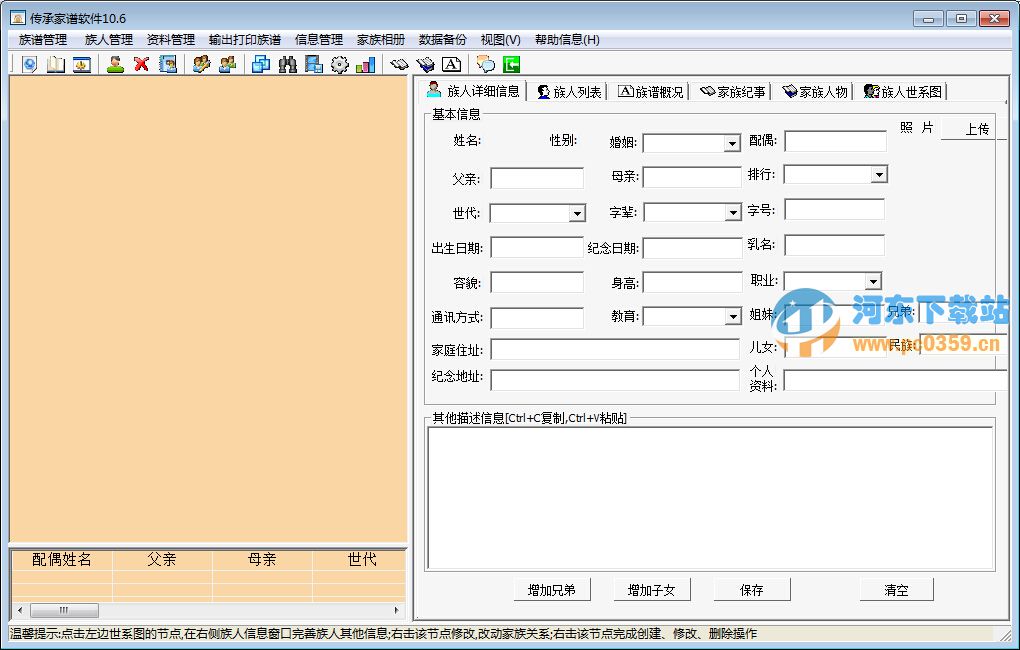Click the 增加子女 add children button
Screen dimensions: 1020x650
tap(651, 589)
